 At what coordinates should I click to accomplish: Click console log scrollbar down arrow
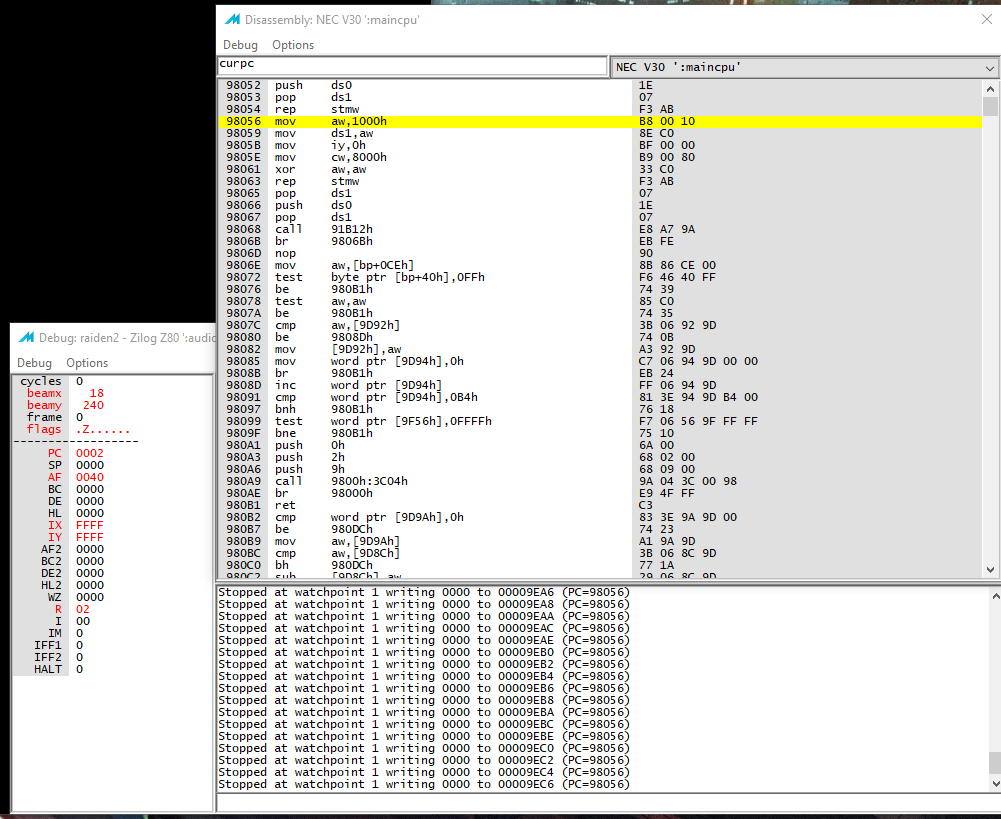pos(995,783)
